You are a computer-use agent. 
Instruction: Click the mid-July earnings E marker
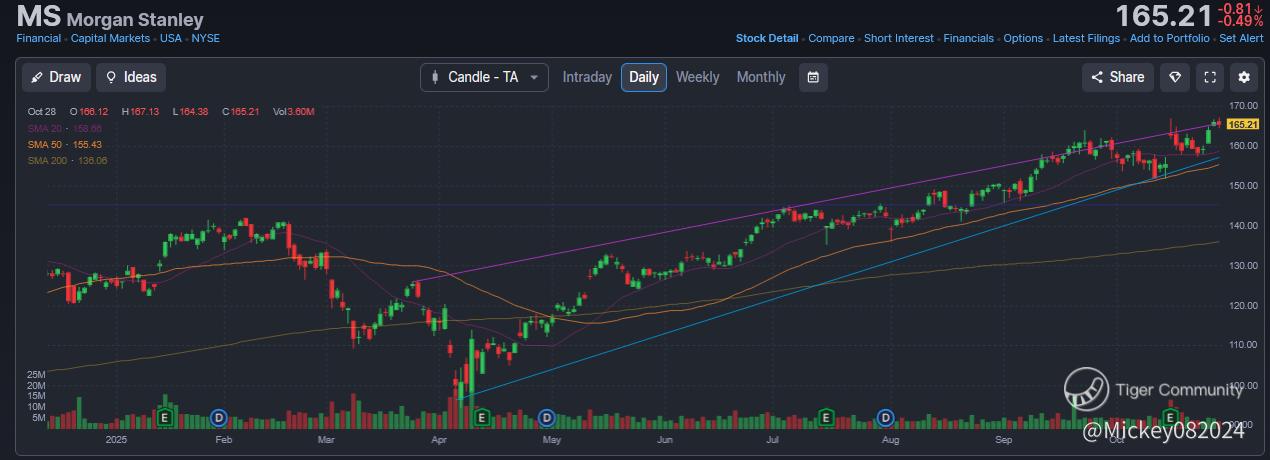pos(827,416)
